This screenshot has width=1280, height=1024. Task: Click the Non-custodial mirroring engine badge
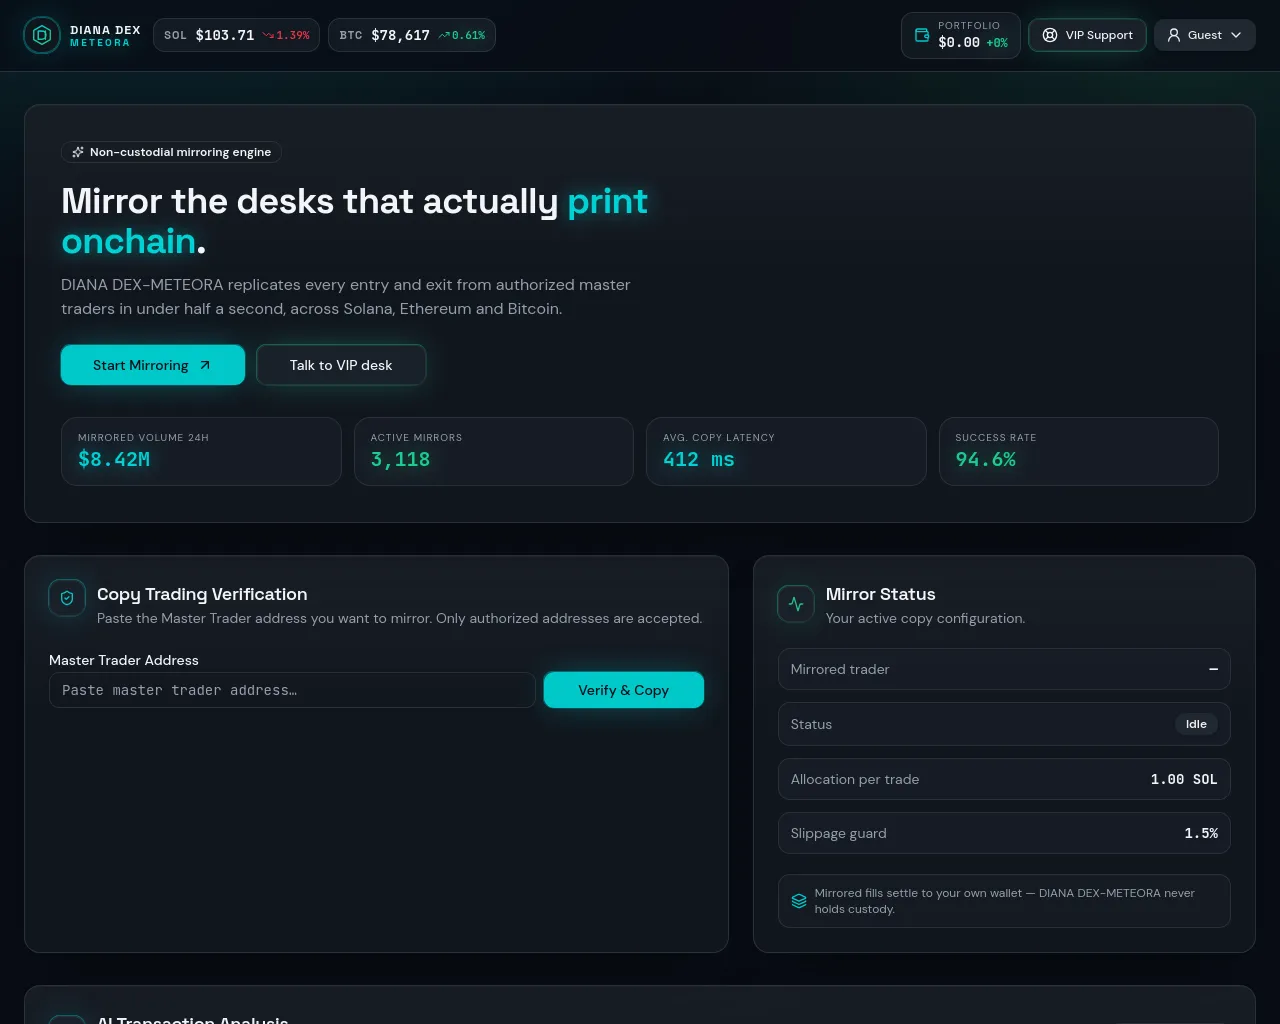(x=171, y=152)
